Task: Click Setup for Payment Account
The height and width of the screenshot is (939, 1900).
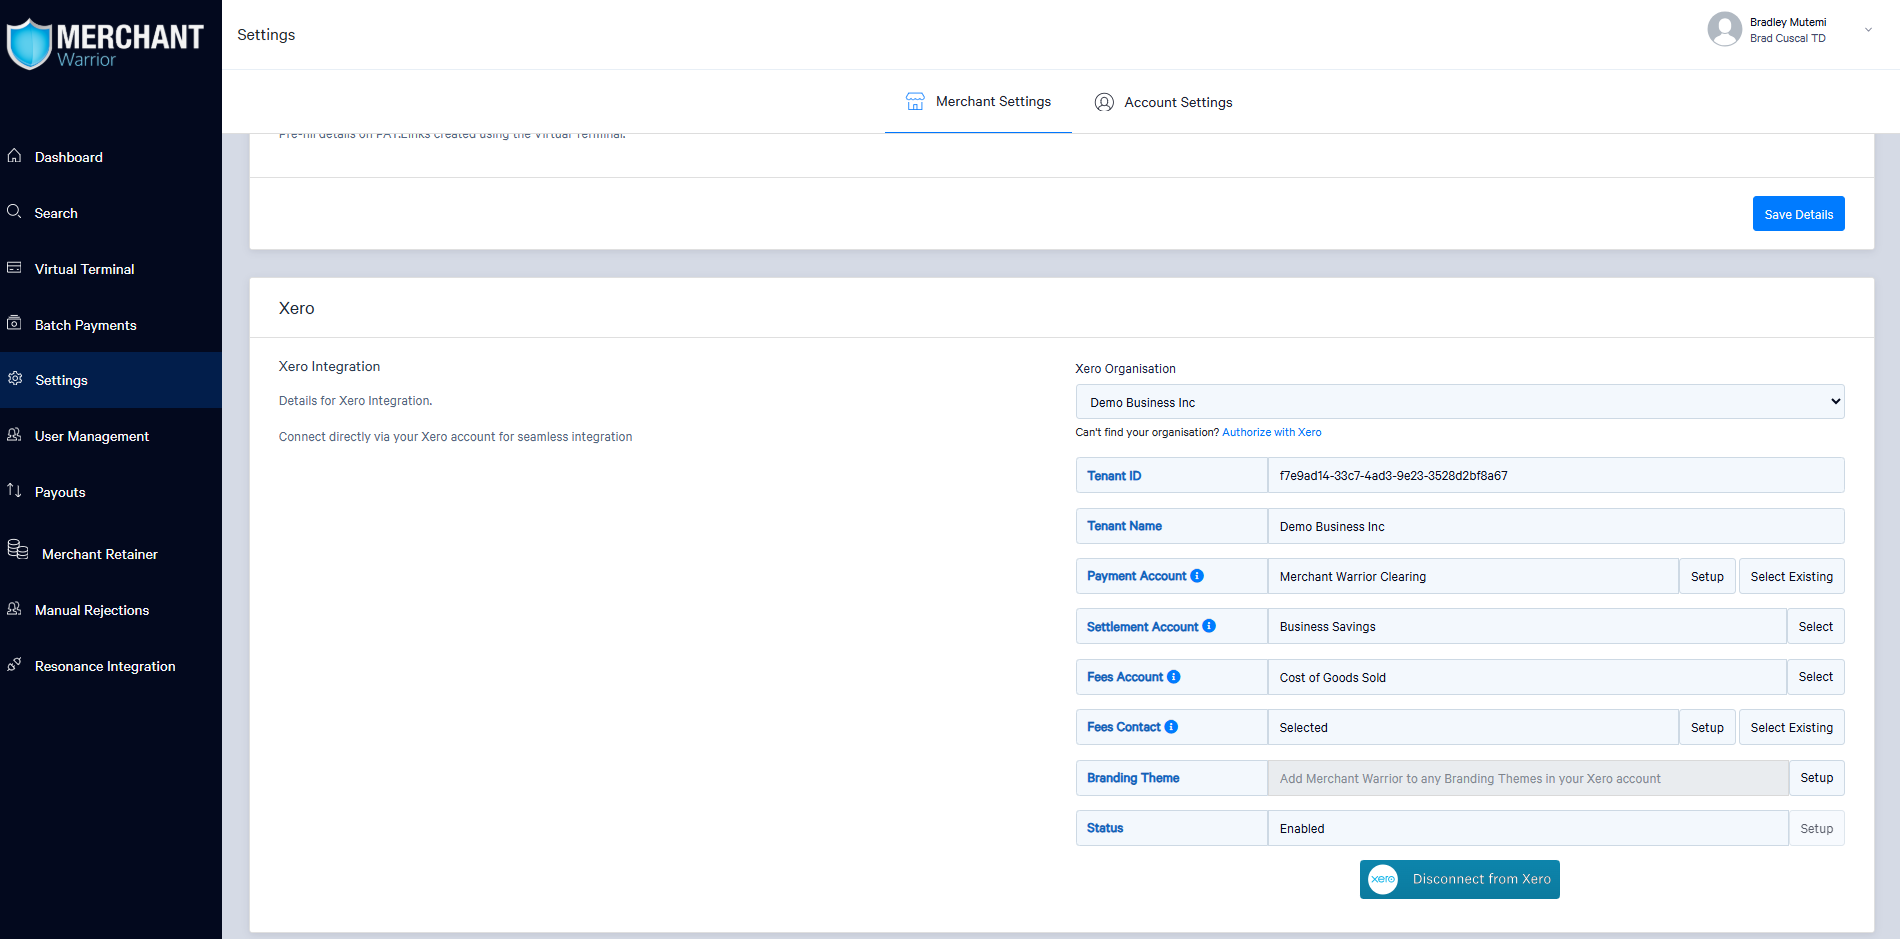Action: [1707, 576]
